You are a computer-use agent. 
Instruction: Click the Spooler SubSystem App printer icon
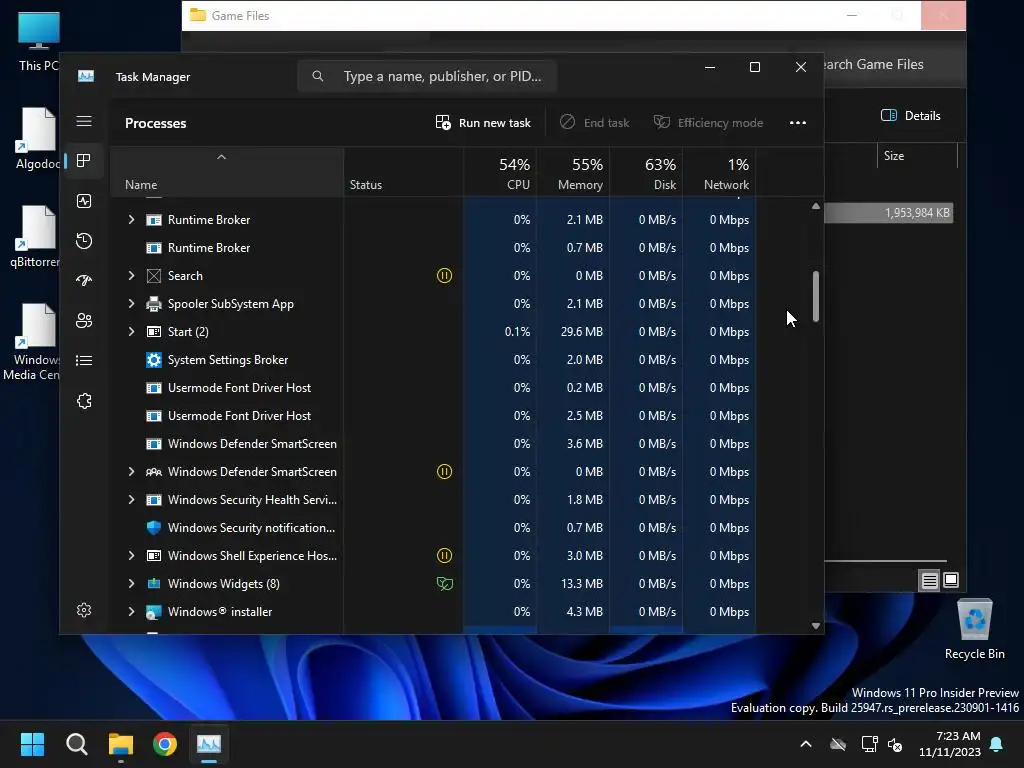(153, 304)
